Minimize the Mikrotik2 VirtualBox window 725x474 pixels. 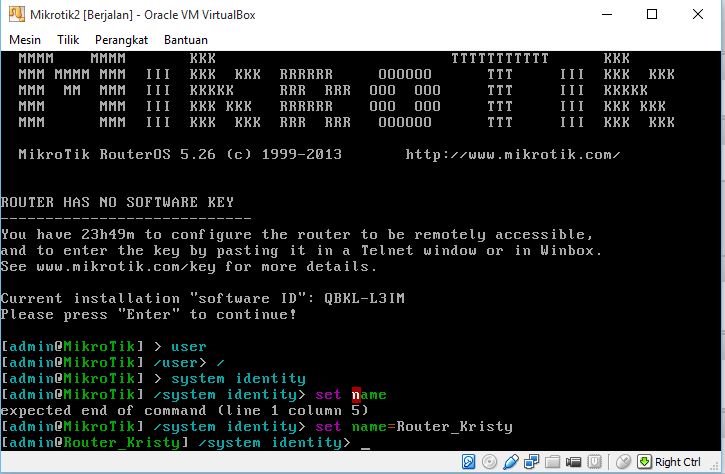(x=607, y=14)
